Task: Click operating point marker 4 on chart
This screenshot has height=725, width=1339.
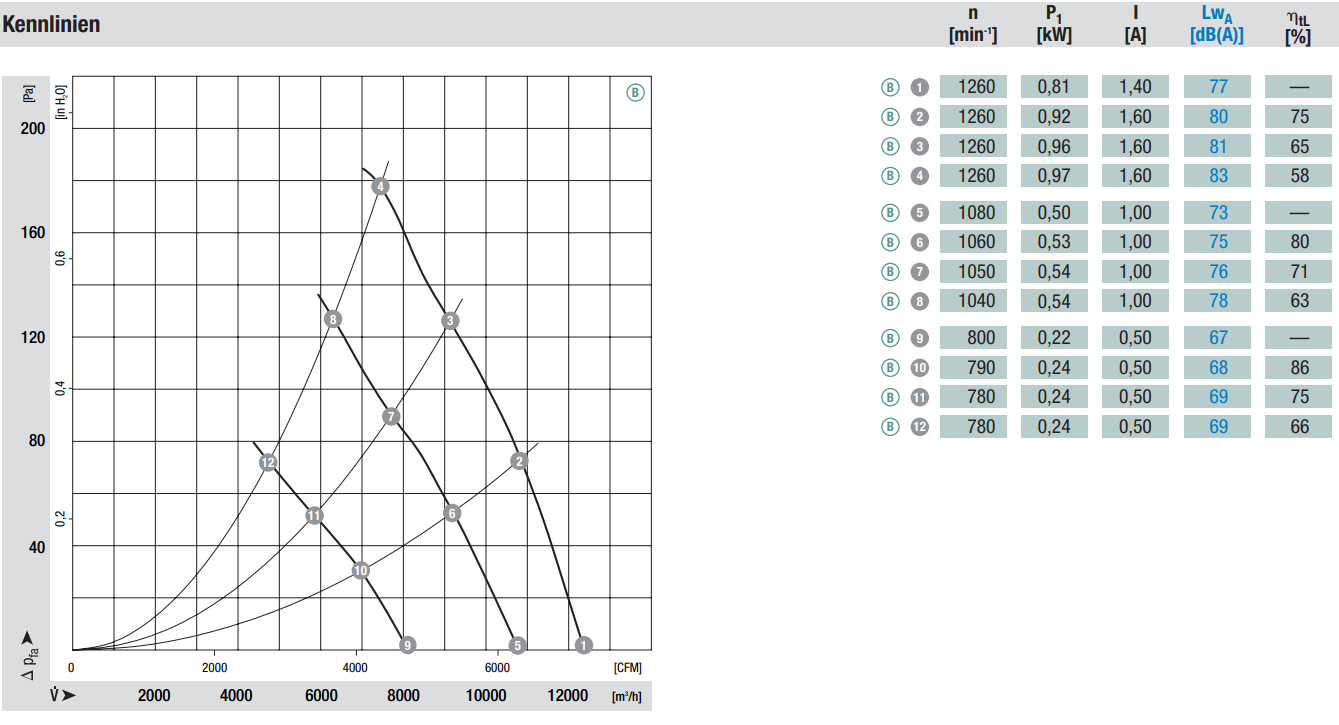Action: 380,187
